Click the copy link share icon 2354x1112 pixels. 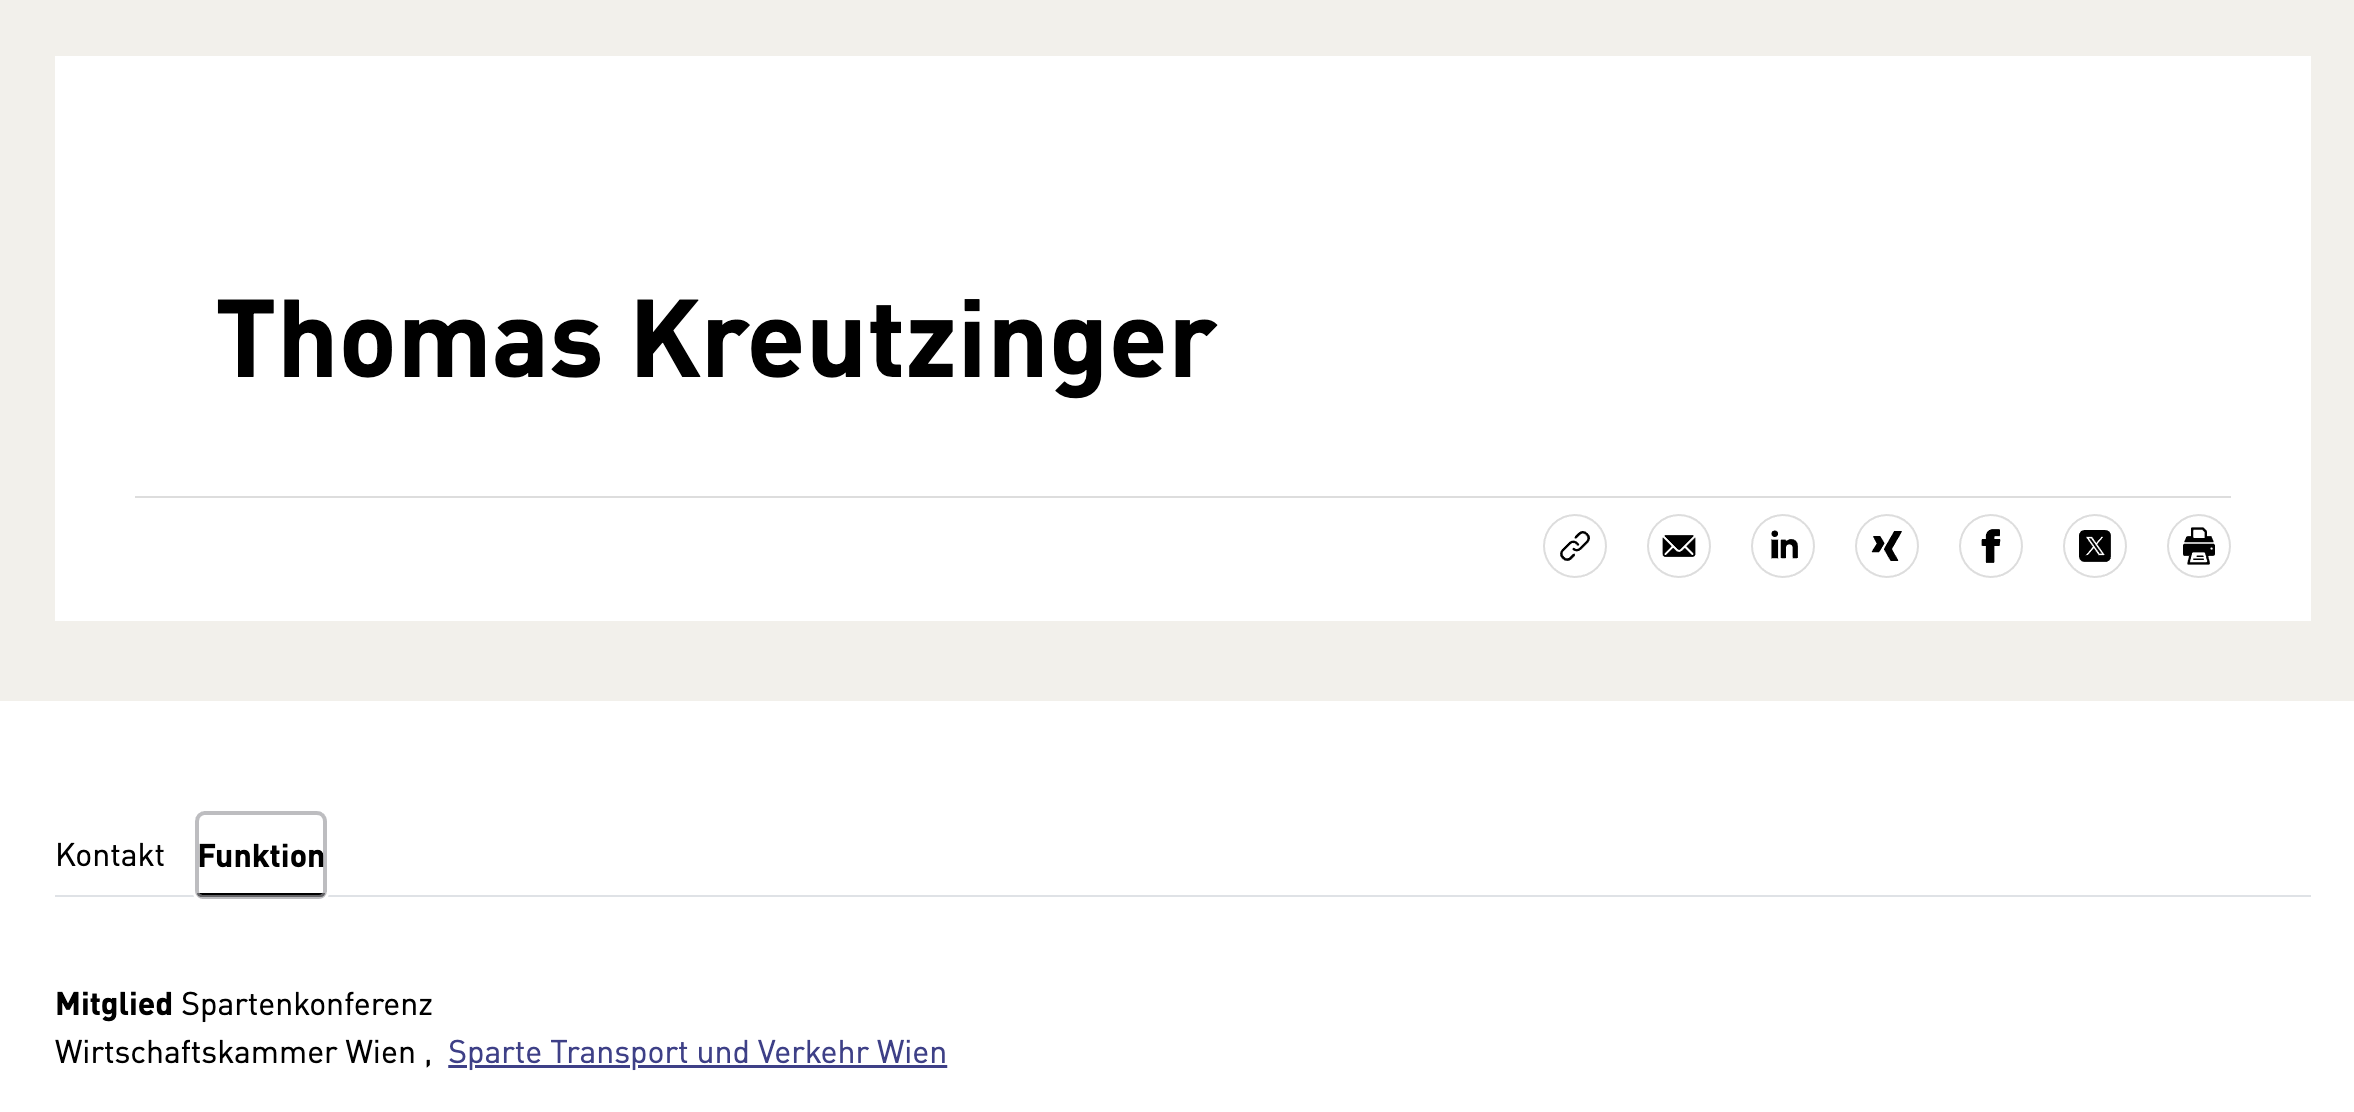[1575, 546]
